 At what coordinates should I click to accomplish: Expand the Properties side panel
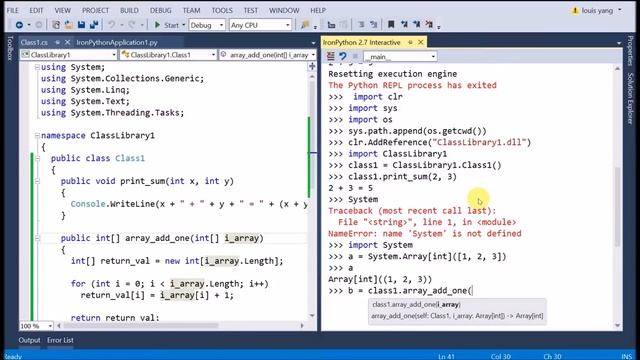630,51
